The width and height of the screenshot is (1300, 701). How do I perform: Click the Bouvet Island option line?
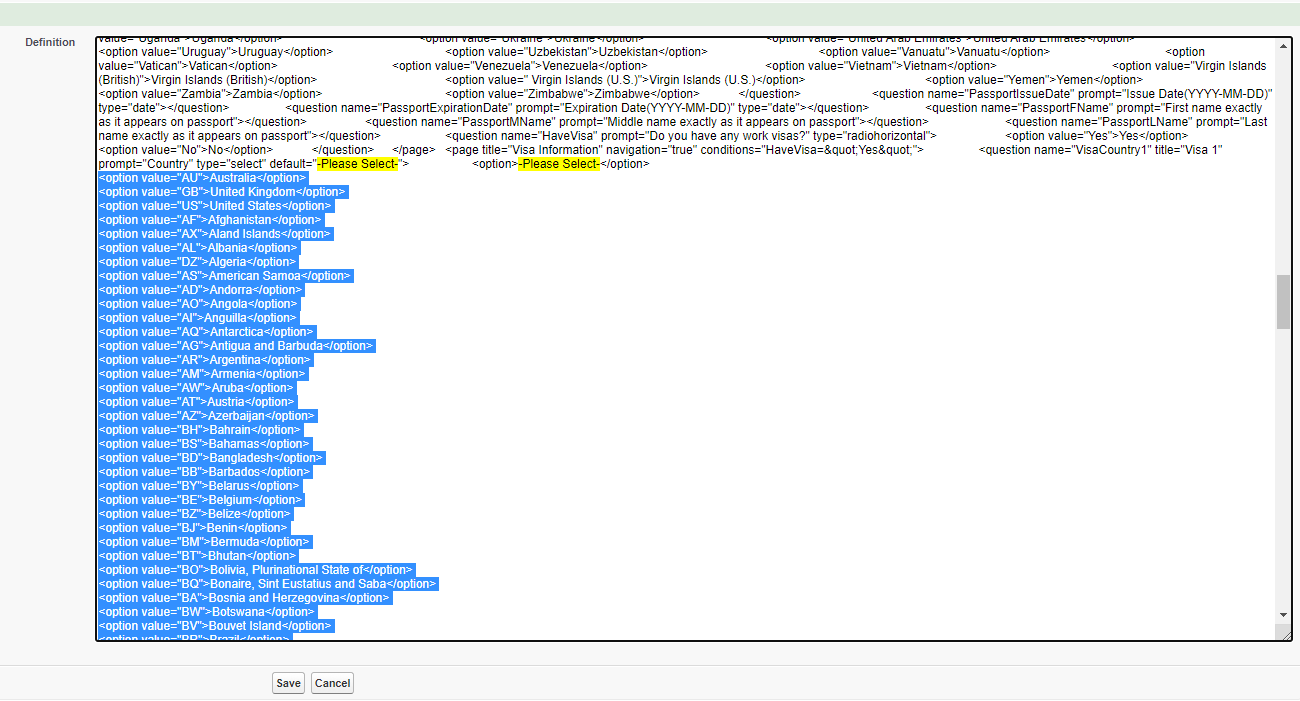214,626
